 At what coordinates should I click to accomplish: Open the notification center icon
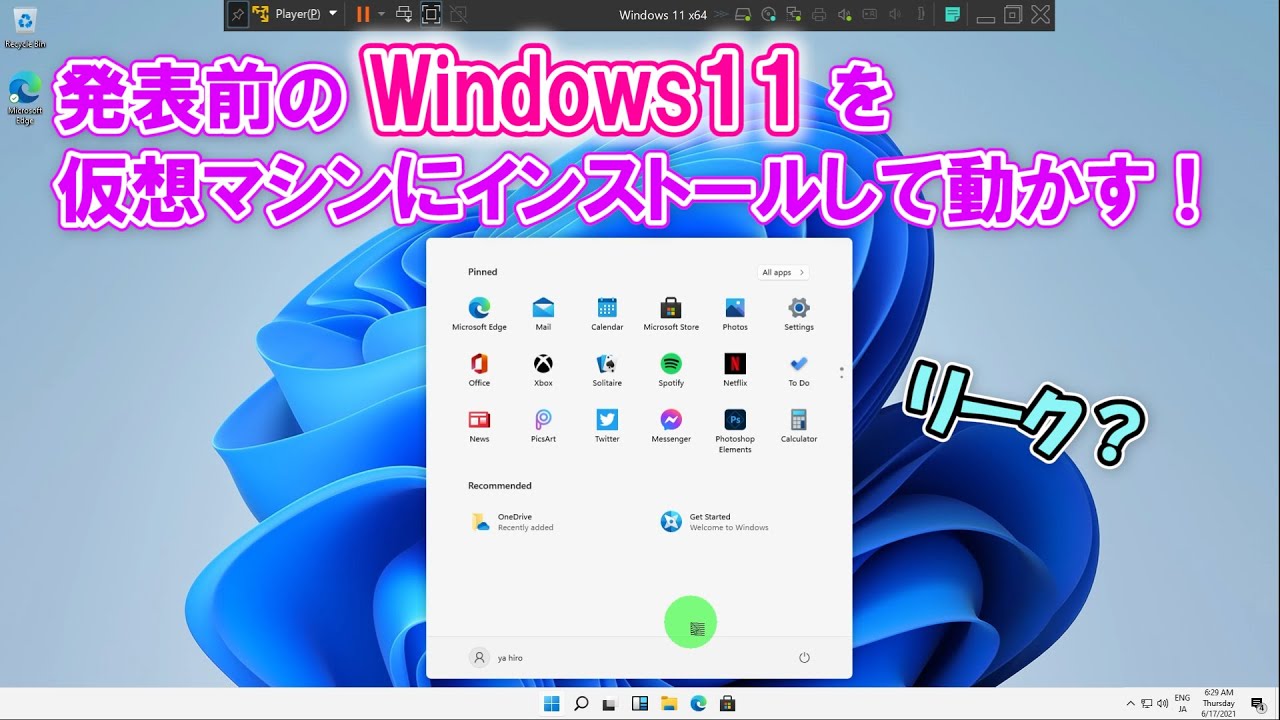click(x=1258, y=704)
